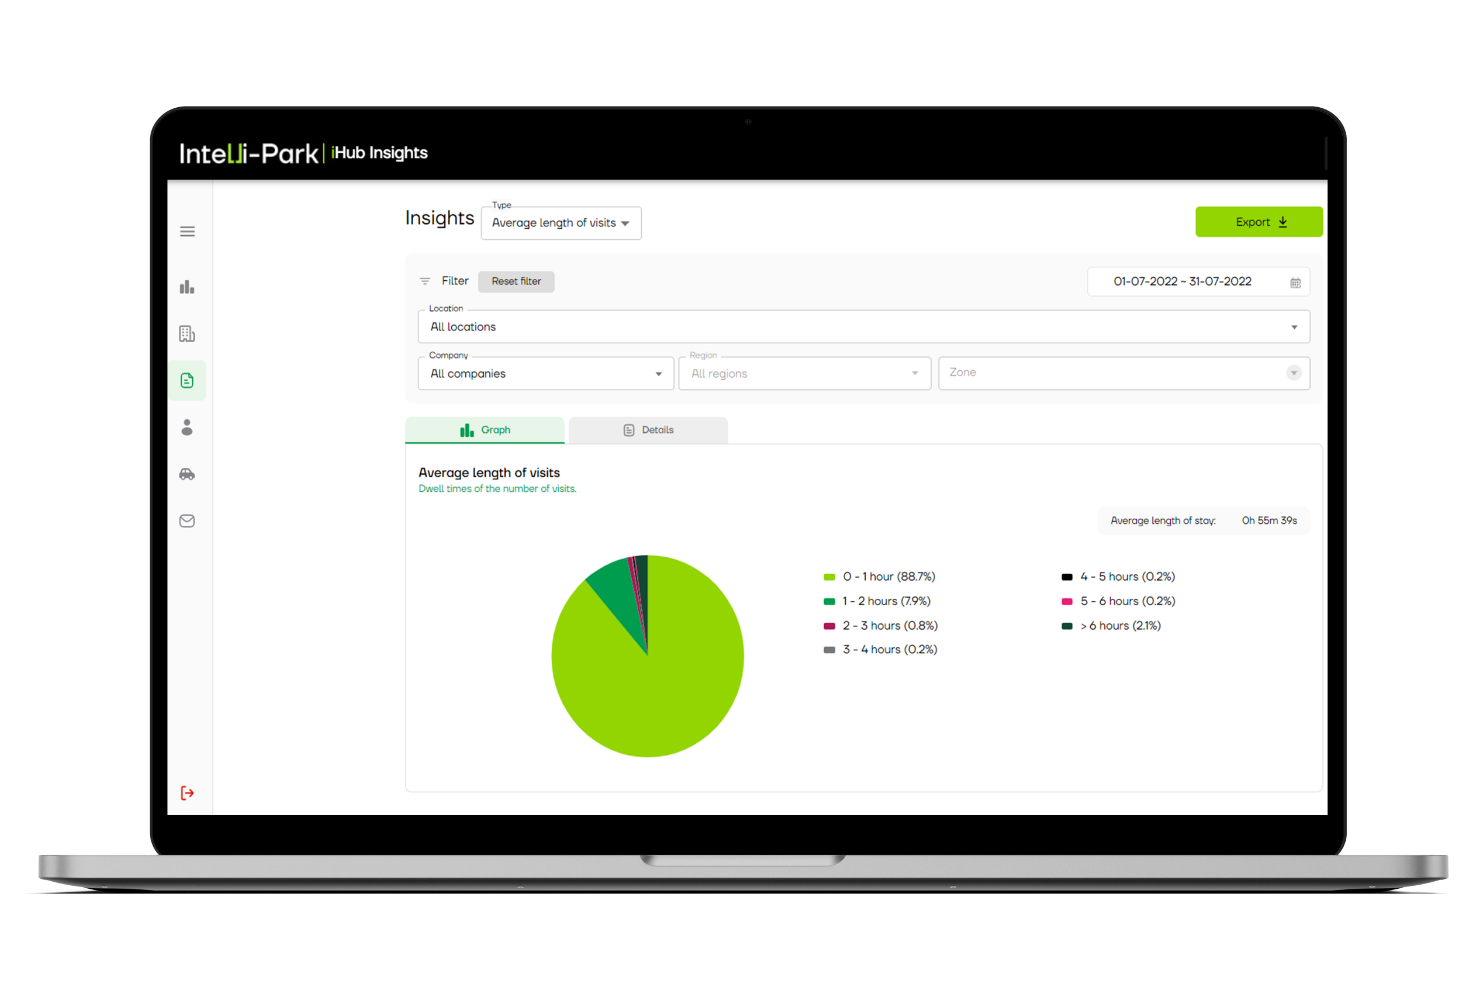Viewport: 1480px width, 1000px height.
Task: Click the green Export button
Action: click(x=1259, y=222)
